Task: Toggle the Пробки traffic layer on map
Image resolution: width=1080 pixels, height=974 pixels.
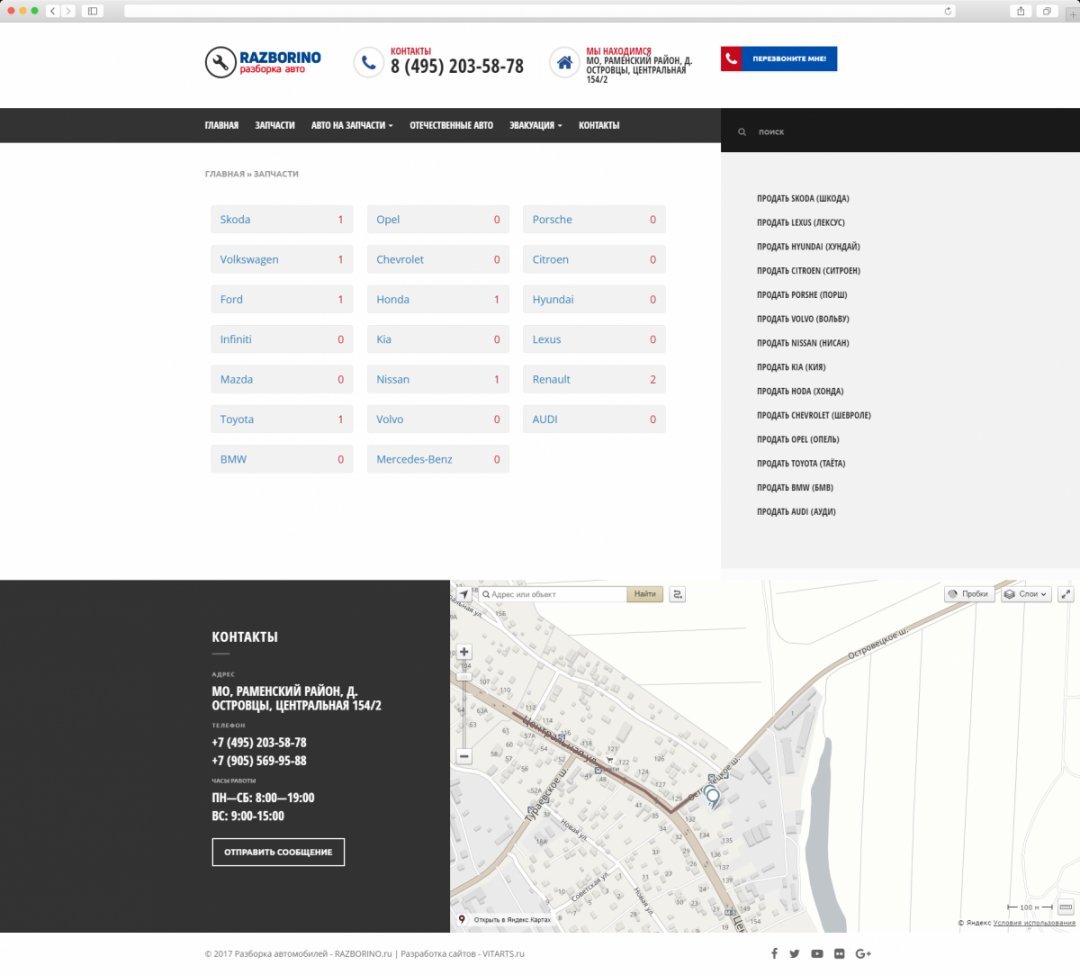Action: pyautogui.click(x=968, y=594)
